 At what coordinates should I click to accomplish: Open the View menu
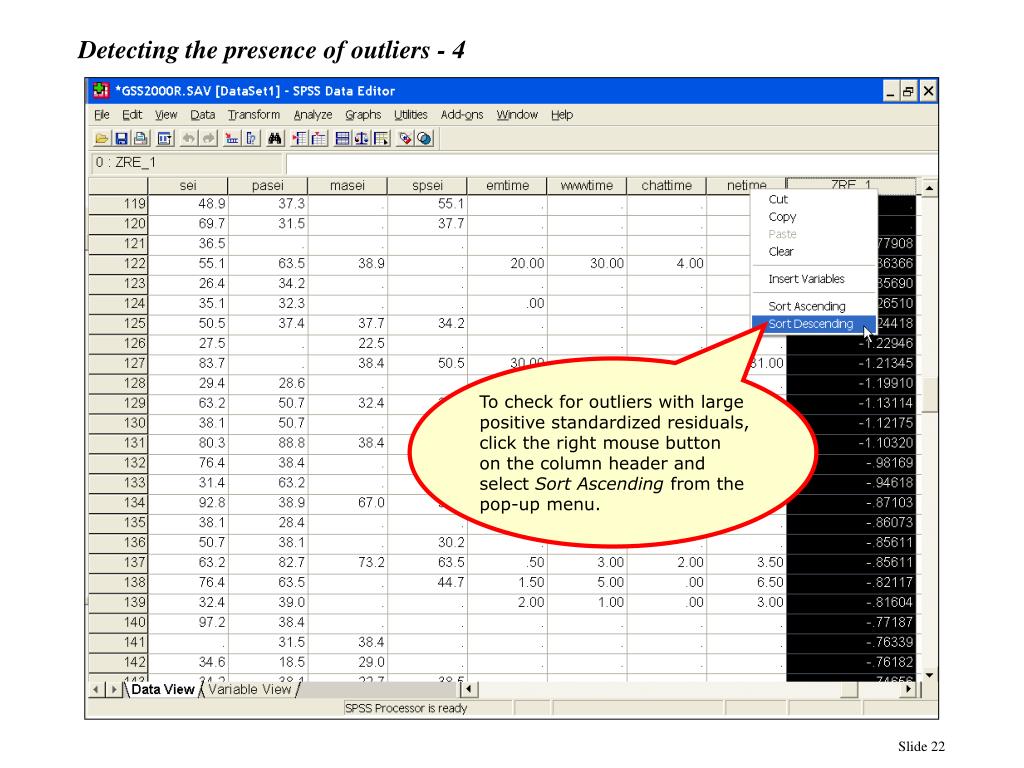[166, 115]
